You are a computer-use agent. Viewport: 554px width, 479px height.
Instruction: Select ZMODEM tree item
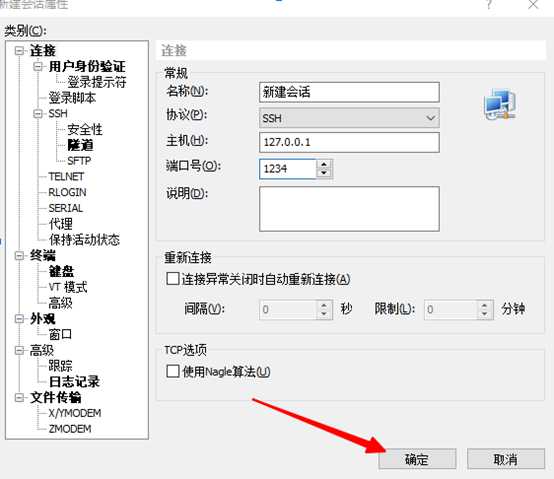click(x=70, y=429)
